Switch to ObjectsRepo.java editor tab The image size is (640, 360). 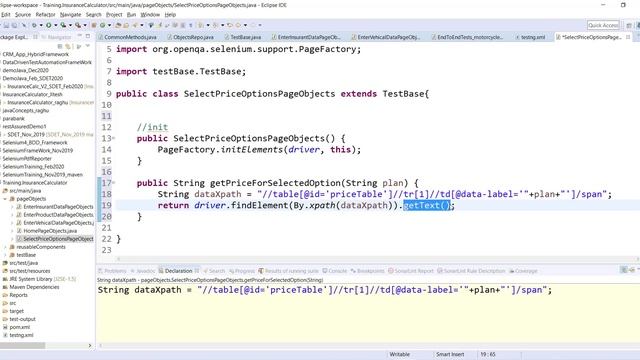click(190, 37)
